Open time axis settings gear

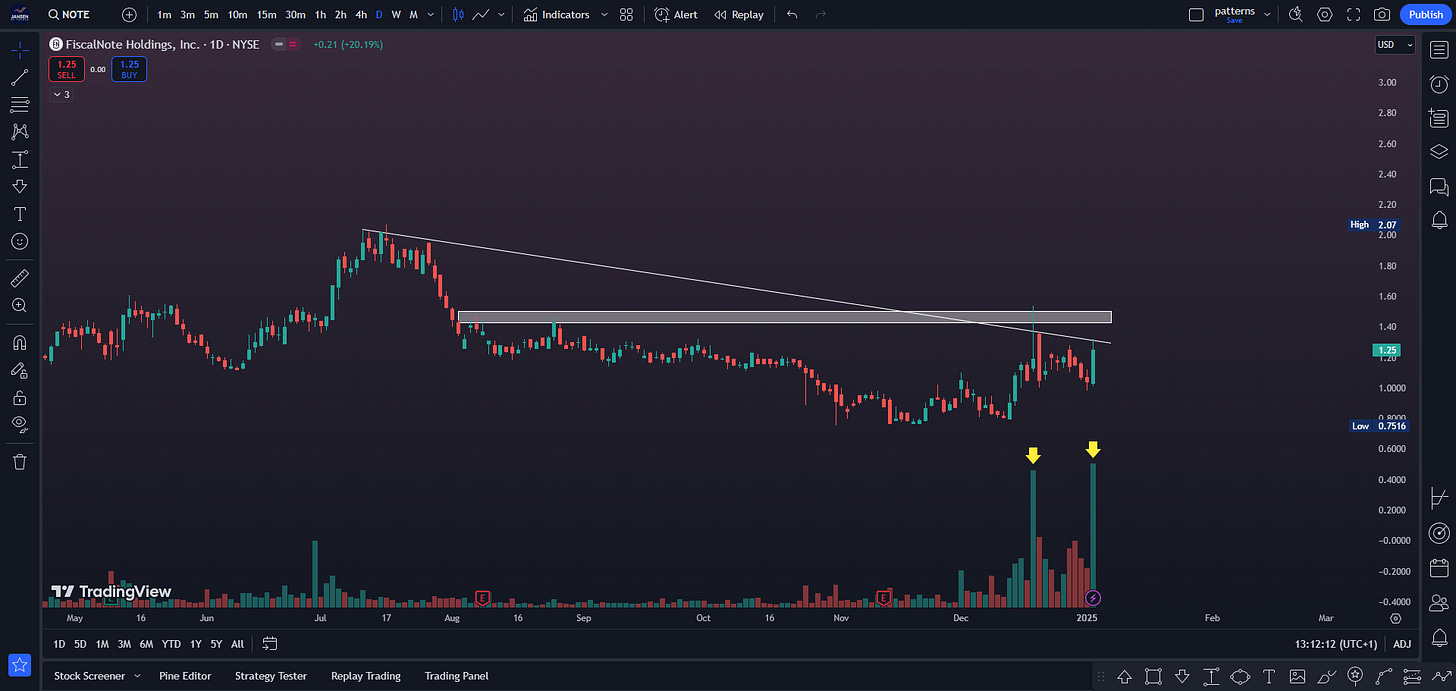pos(1395,618)
